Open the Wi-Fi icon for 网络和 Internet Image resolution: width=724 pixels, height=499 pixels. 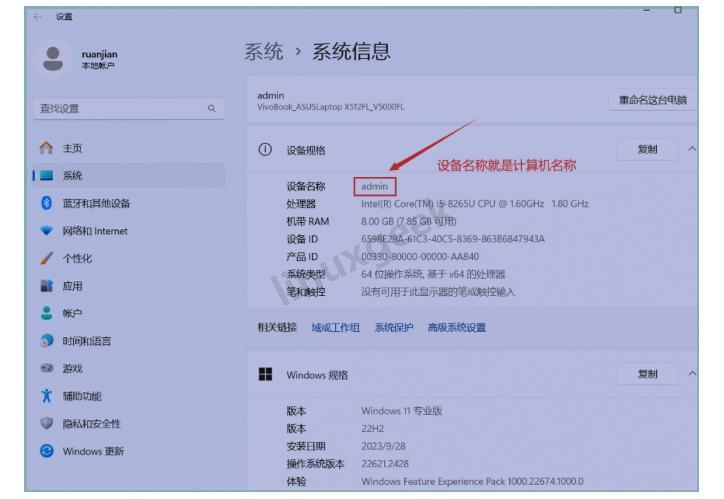46,230
